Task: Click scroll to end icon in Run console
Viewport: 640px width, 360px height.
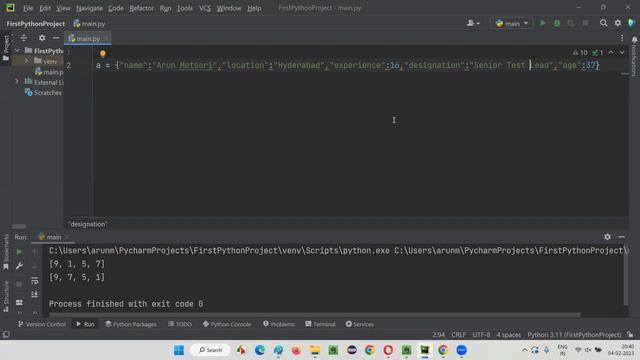Action: point(34,294)
